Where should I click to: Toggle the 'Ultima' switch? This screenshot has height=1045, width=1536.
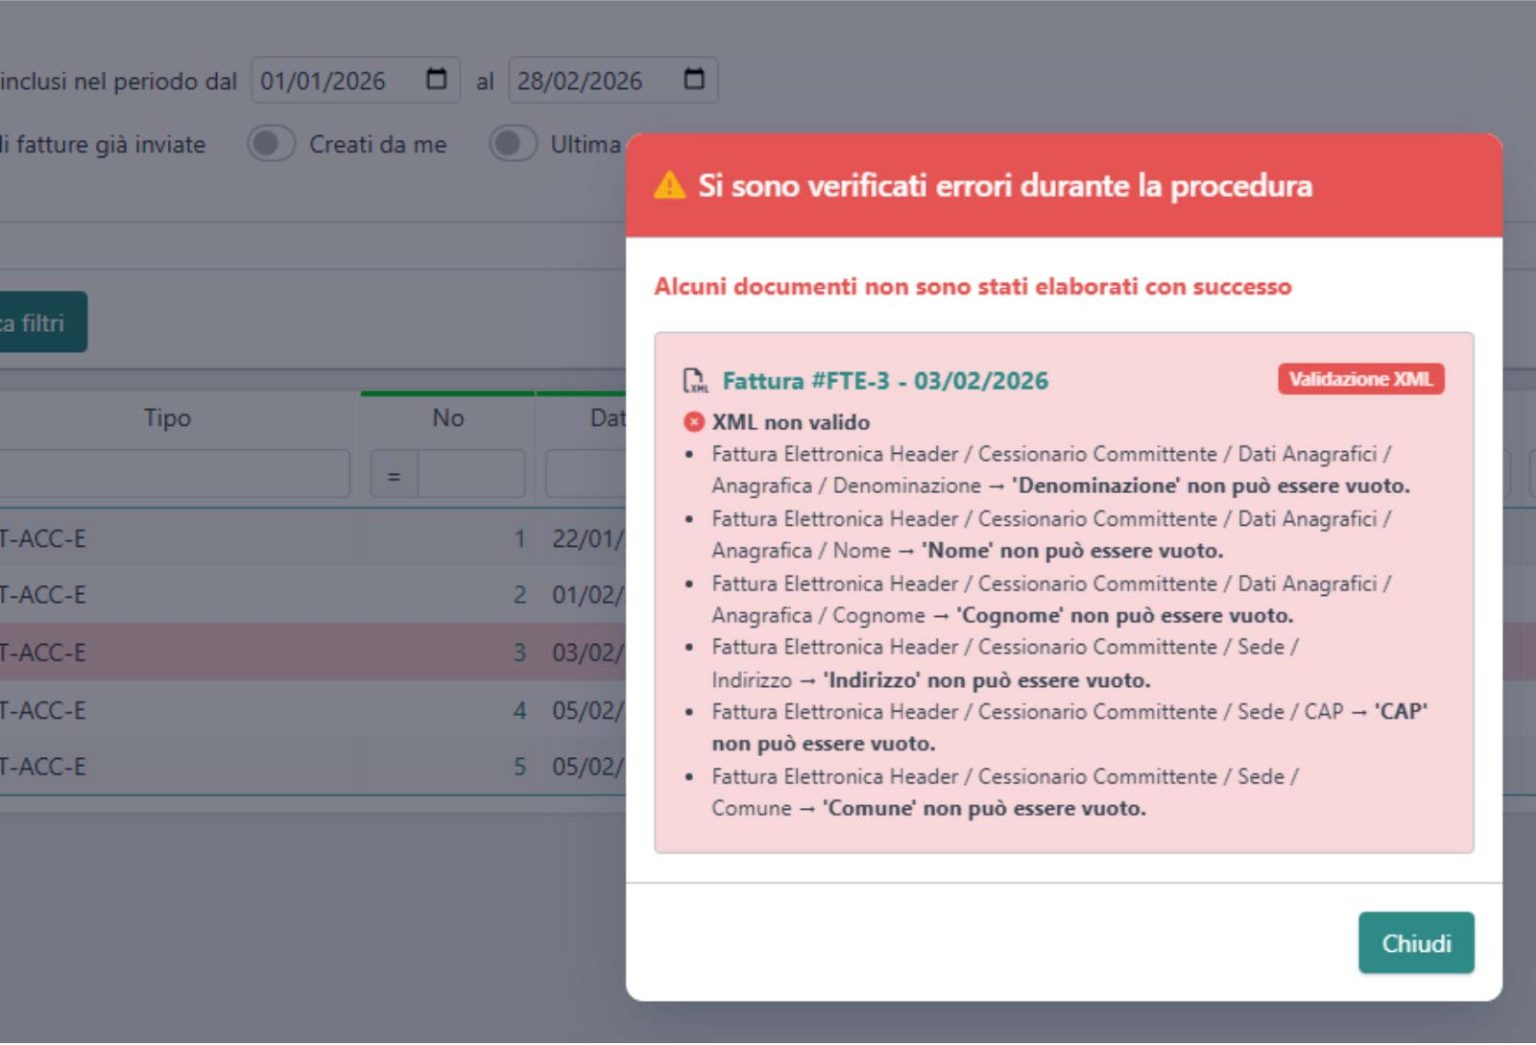[513, 143]
